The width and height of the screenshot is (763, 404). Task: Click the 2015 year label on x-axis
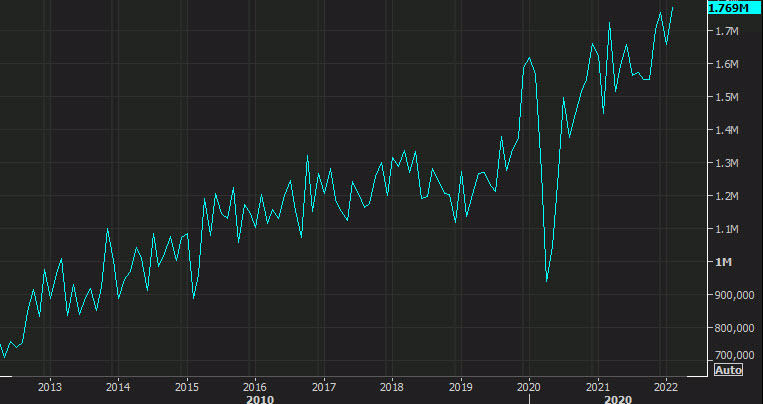tap(187, 387)
